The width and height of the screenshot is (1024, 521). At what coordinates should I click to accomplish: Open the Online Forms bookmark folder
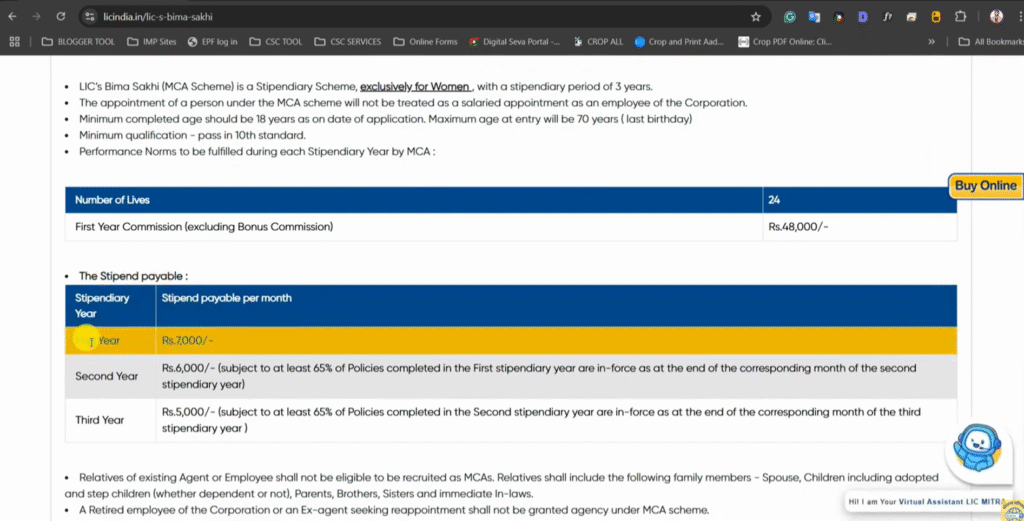(x=426, y=42)
